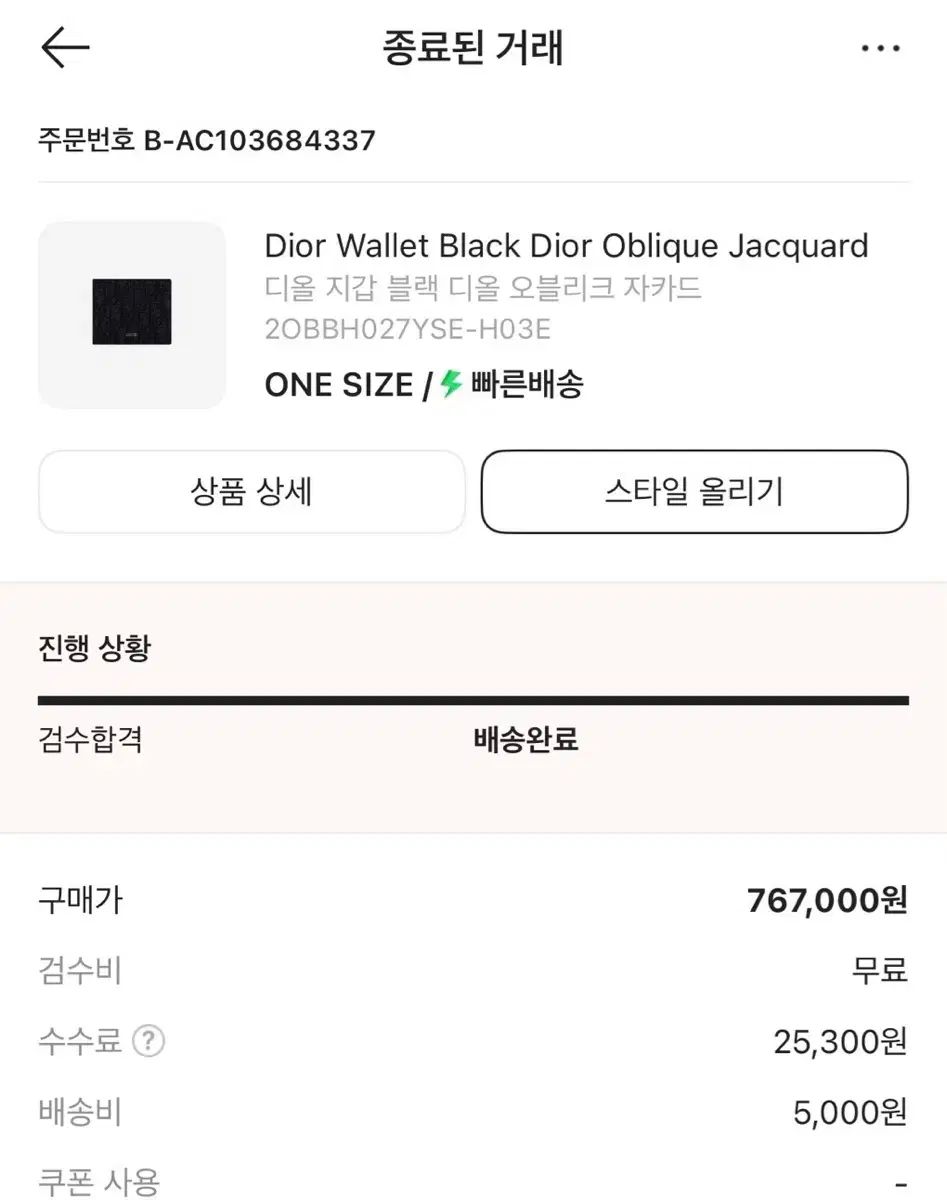Tap the Dior Wallet Black Dior Oblique Jacquard title
Screen dimensions: 947x1200
(566, 246)
